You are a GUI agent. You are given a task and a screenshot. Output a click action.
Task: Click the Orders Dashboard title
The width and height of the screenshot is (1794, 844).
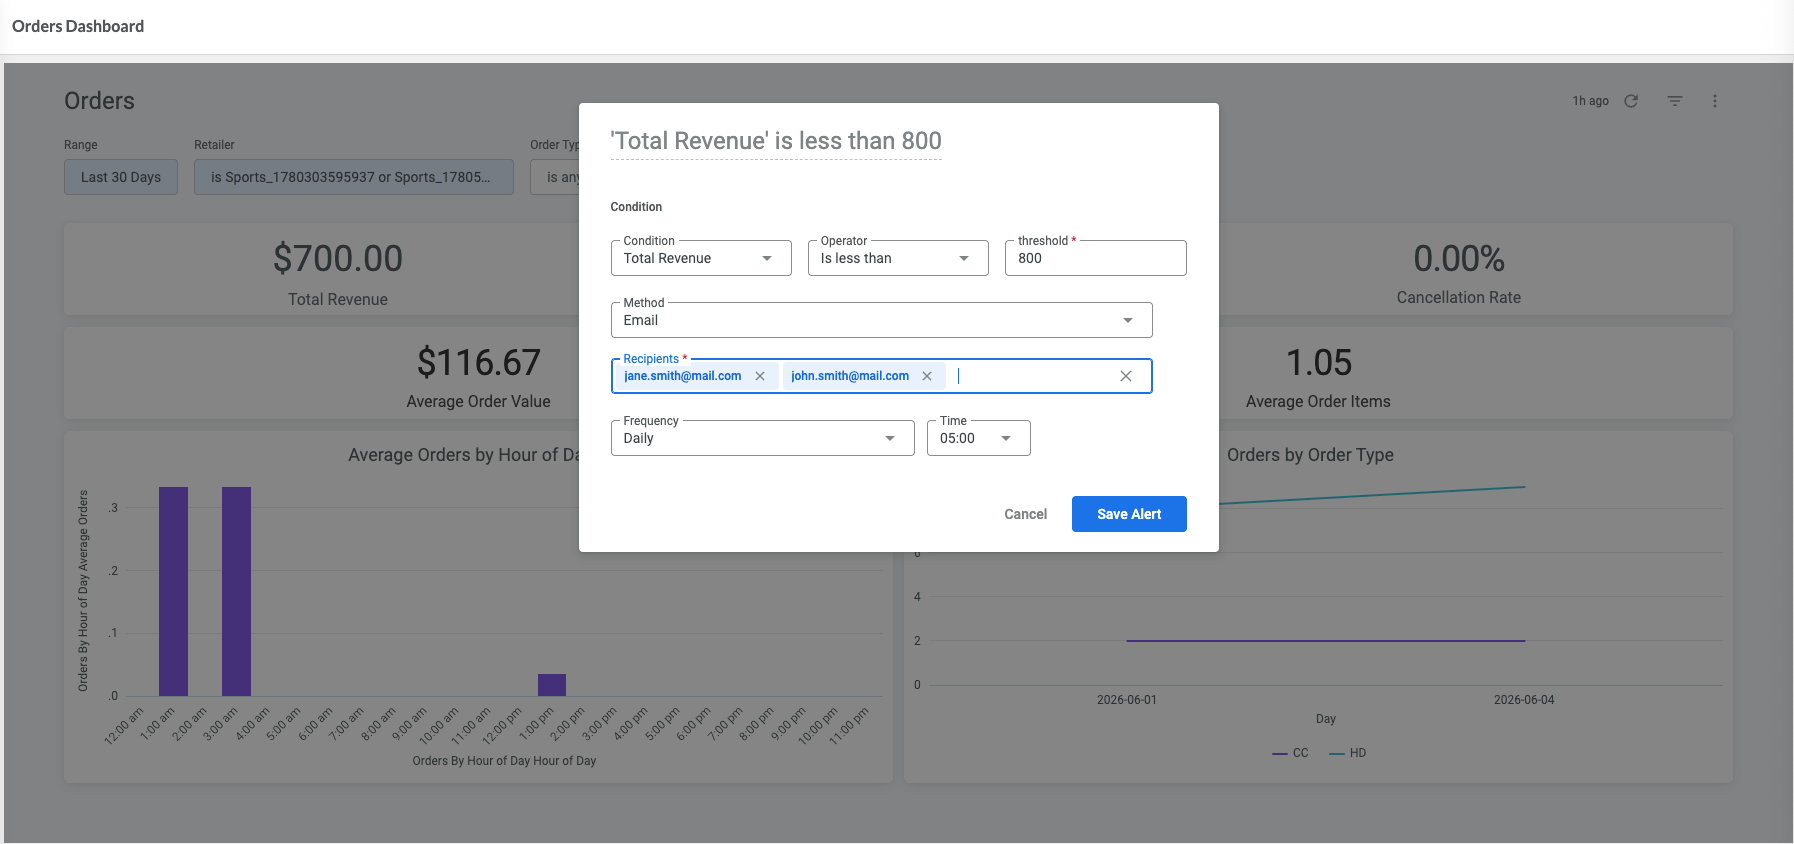[78, 26]
